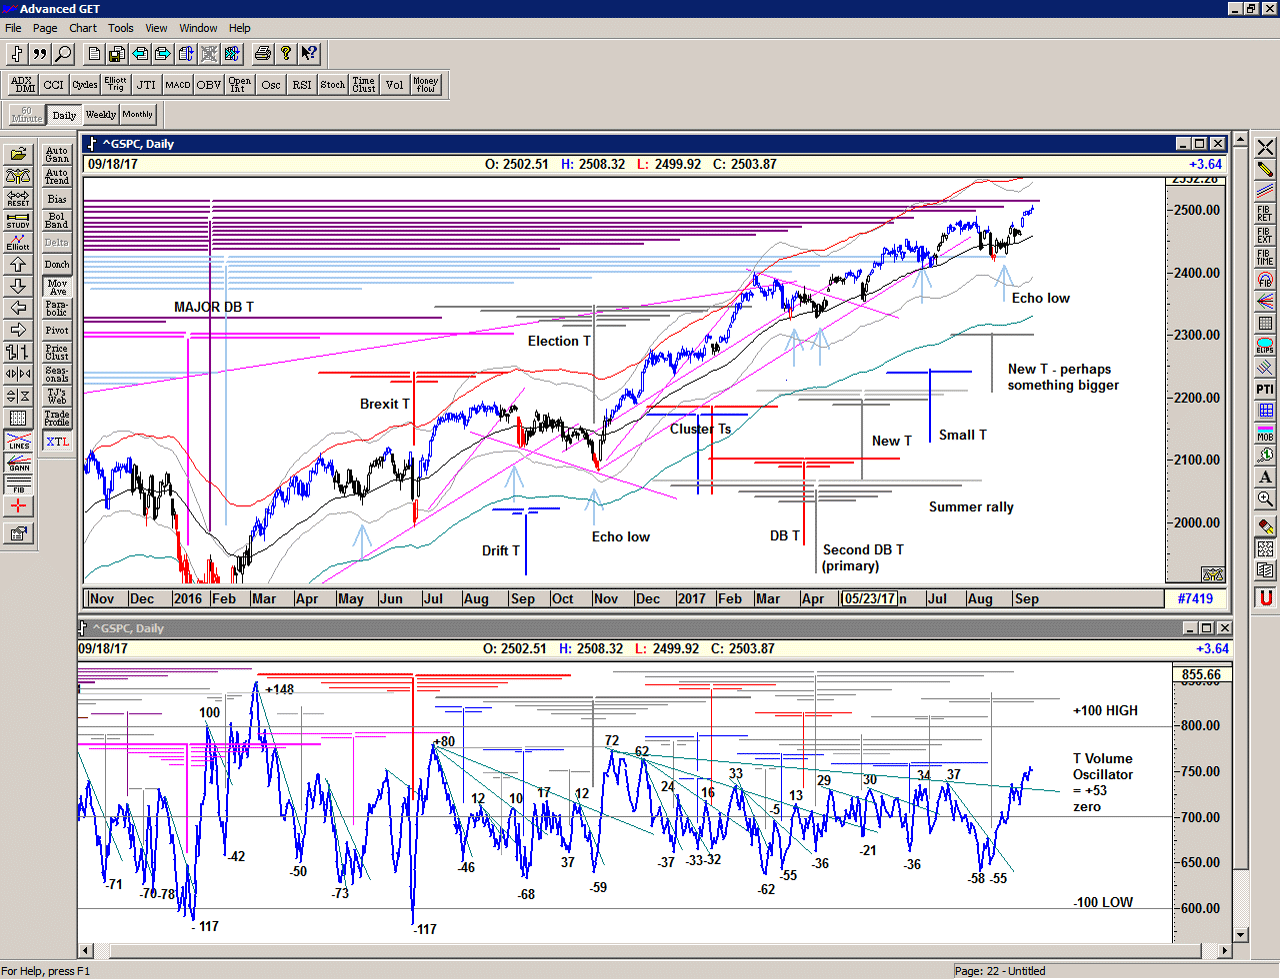
Task: Switch timeframe to Weekly
Action: point(100,115)
